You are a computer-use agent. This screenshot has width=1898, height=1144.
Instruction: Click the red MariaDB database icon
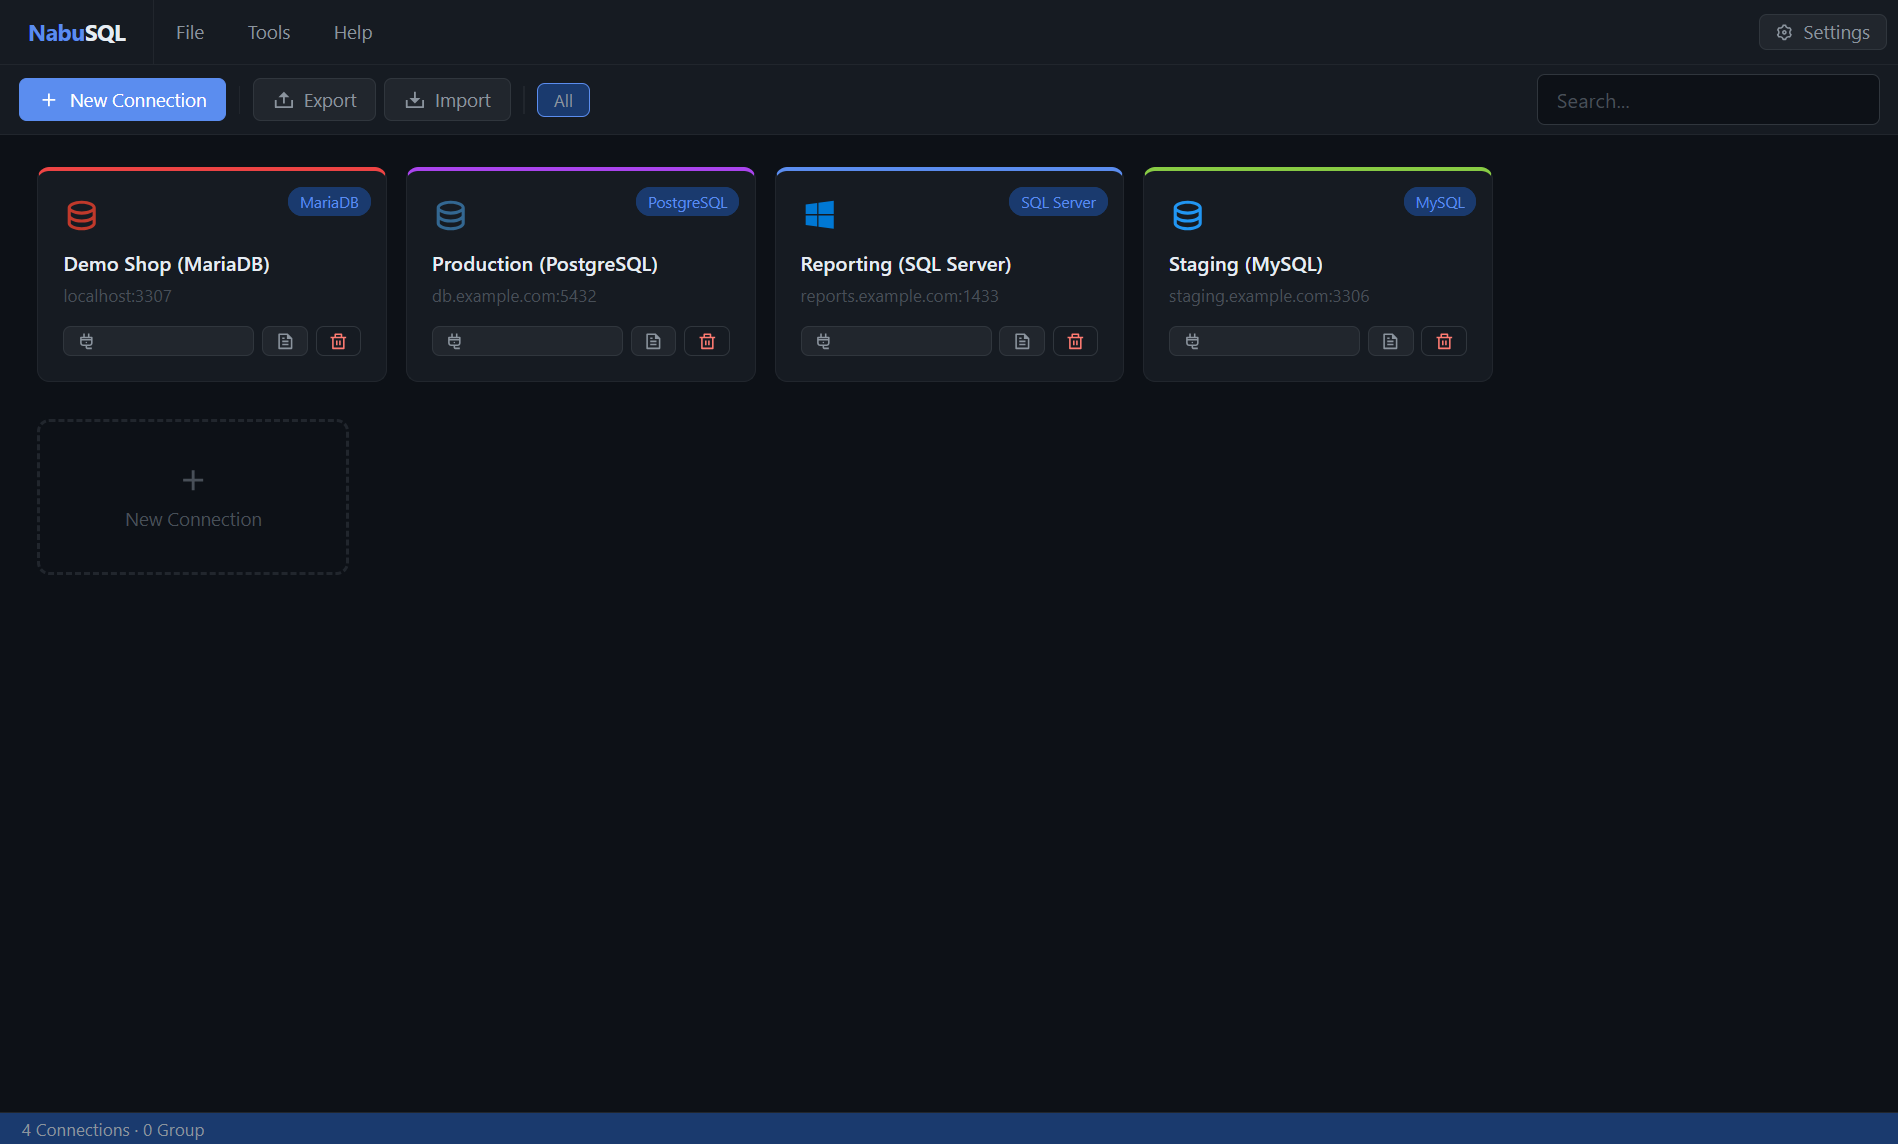(82, 215)
